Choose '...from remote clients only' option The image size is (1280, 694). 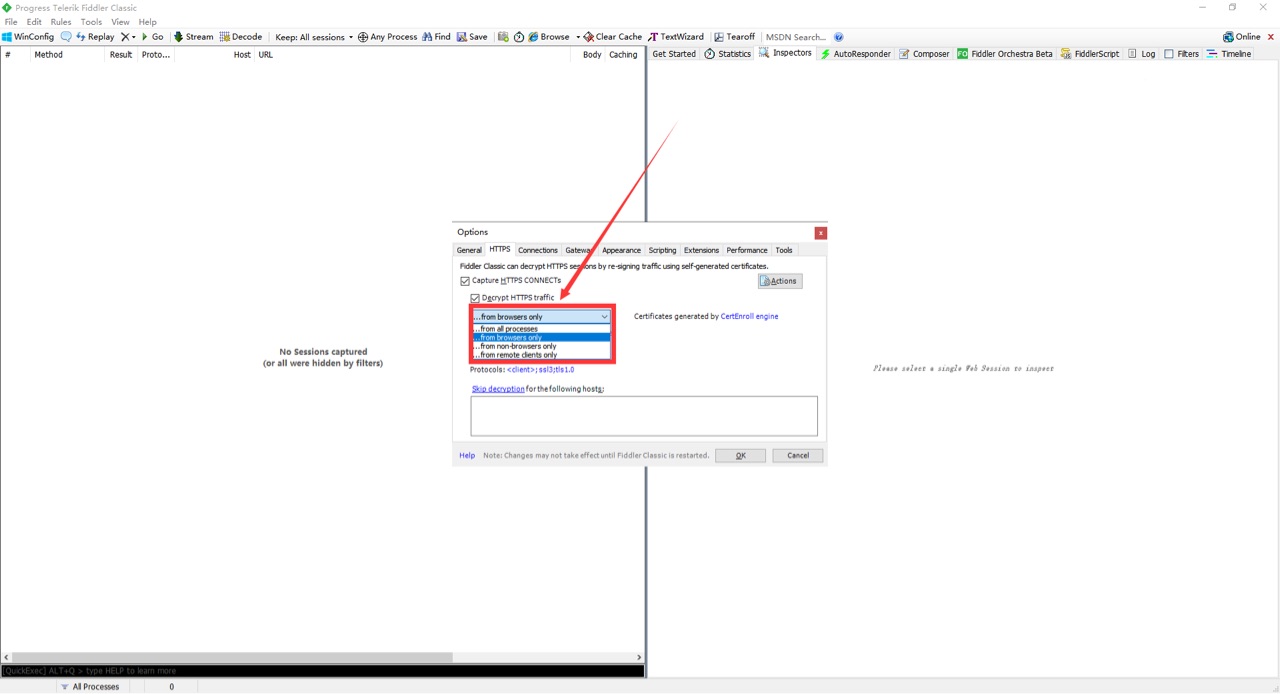click(x=541, y=355)
